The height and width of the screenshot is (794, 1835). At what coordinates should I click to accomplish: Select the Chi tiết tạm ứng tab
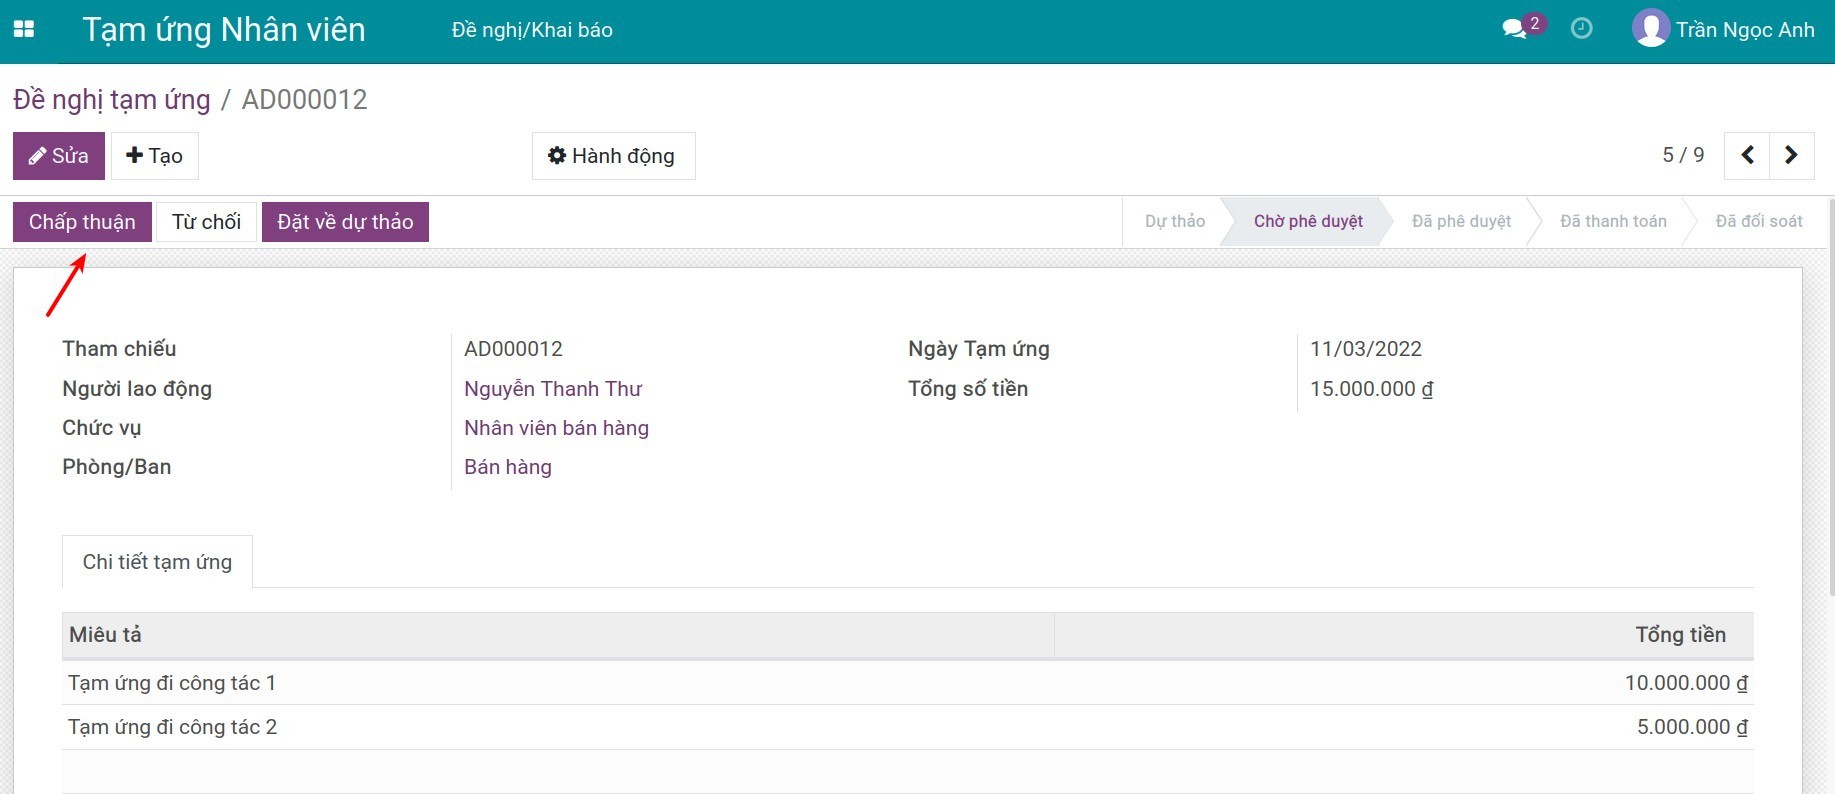click(x=157, y=562)
